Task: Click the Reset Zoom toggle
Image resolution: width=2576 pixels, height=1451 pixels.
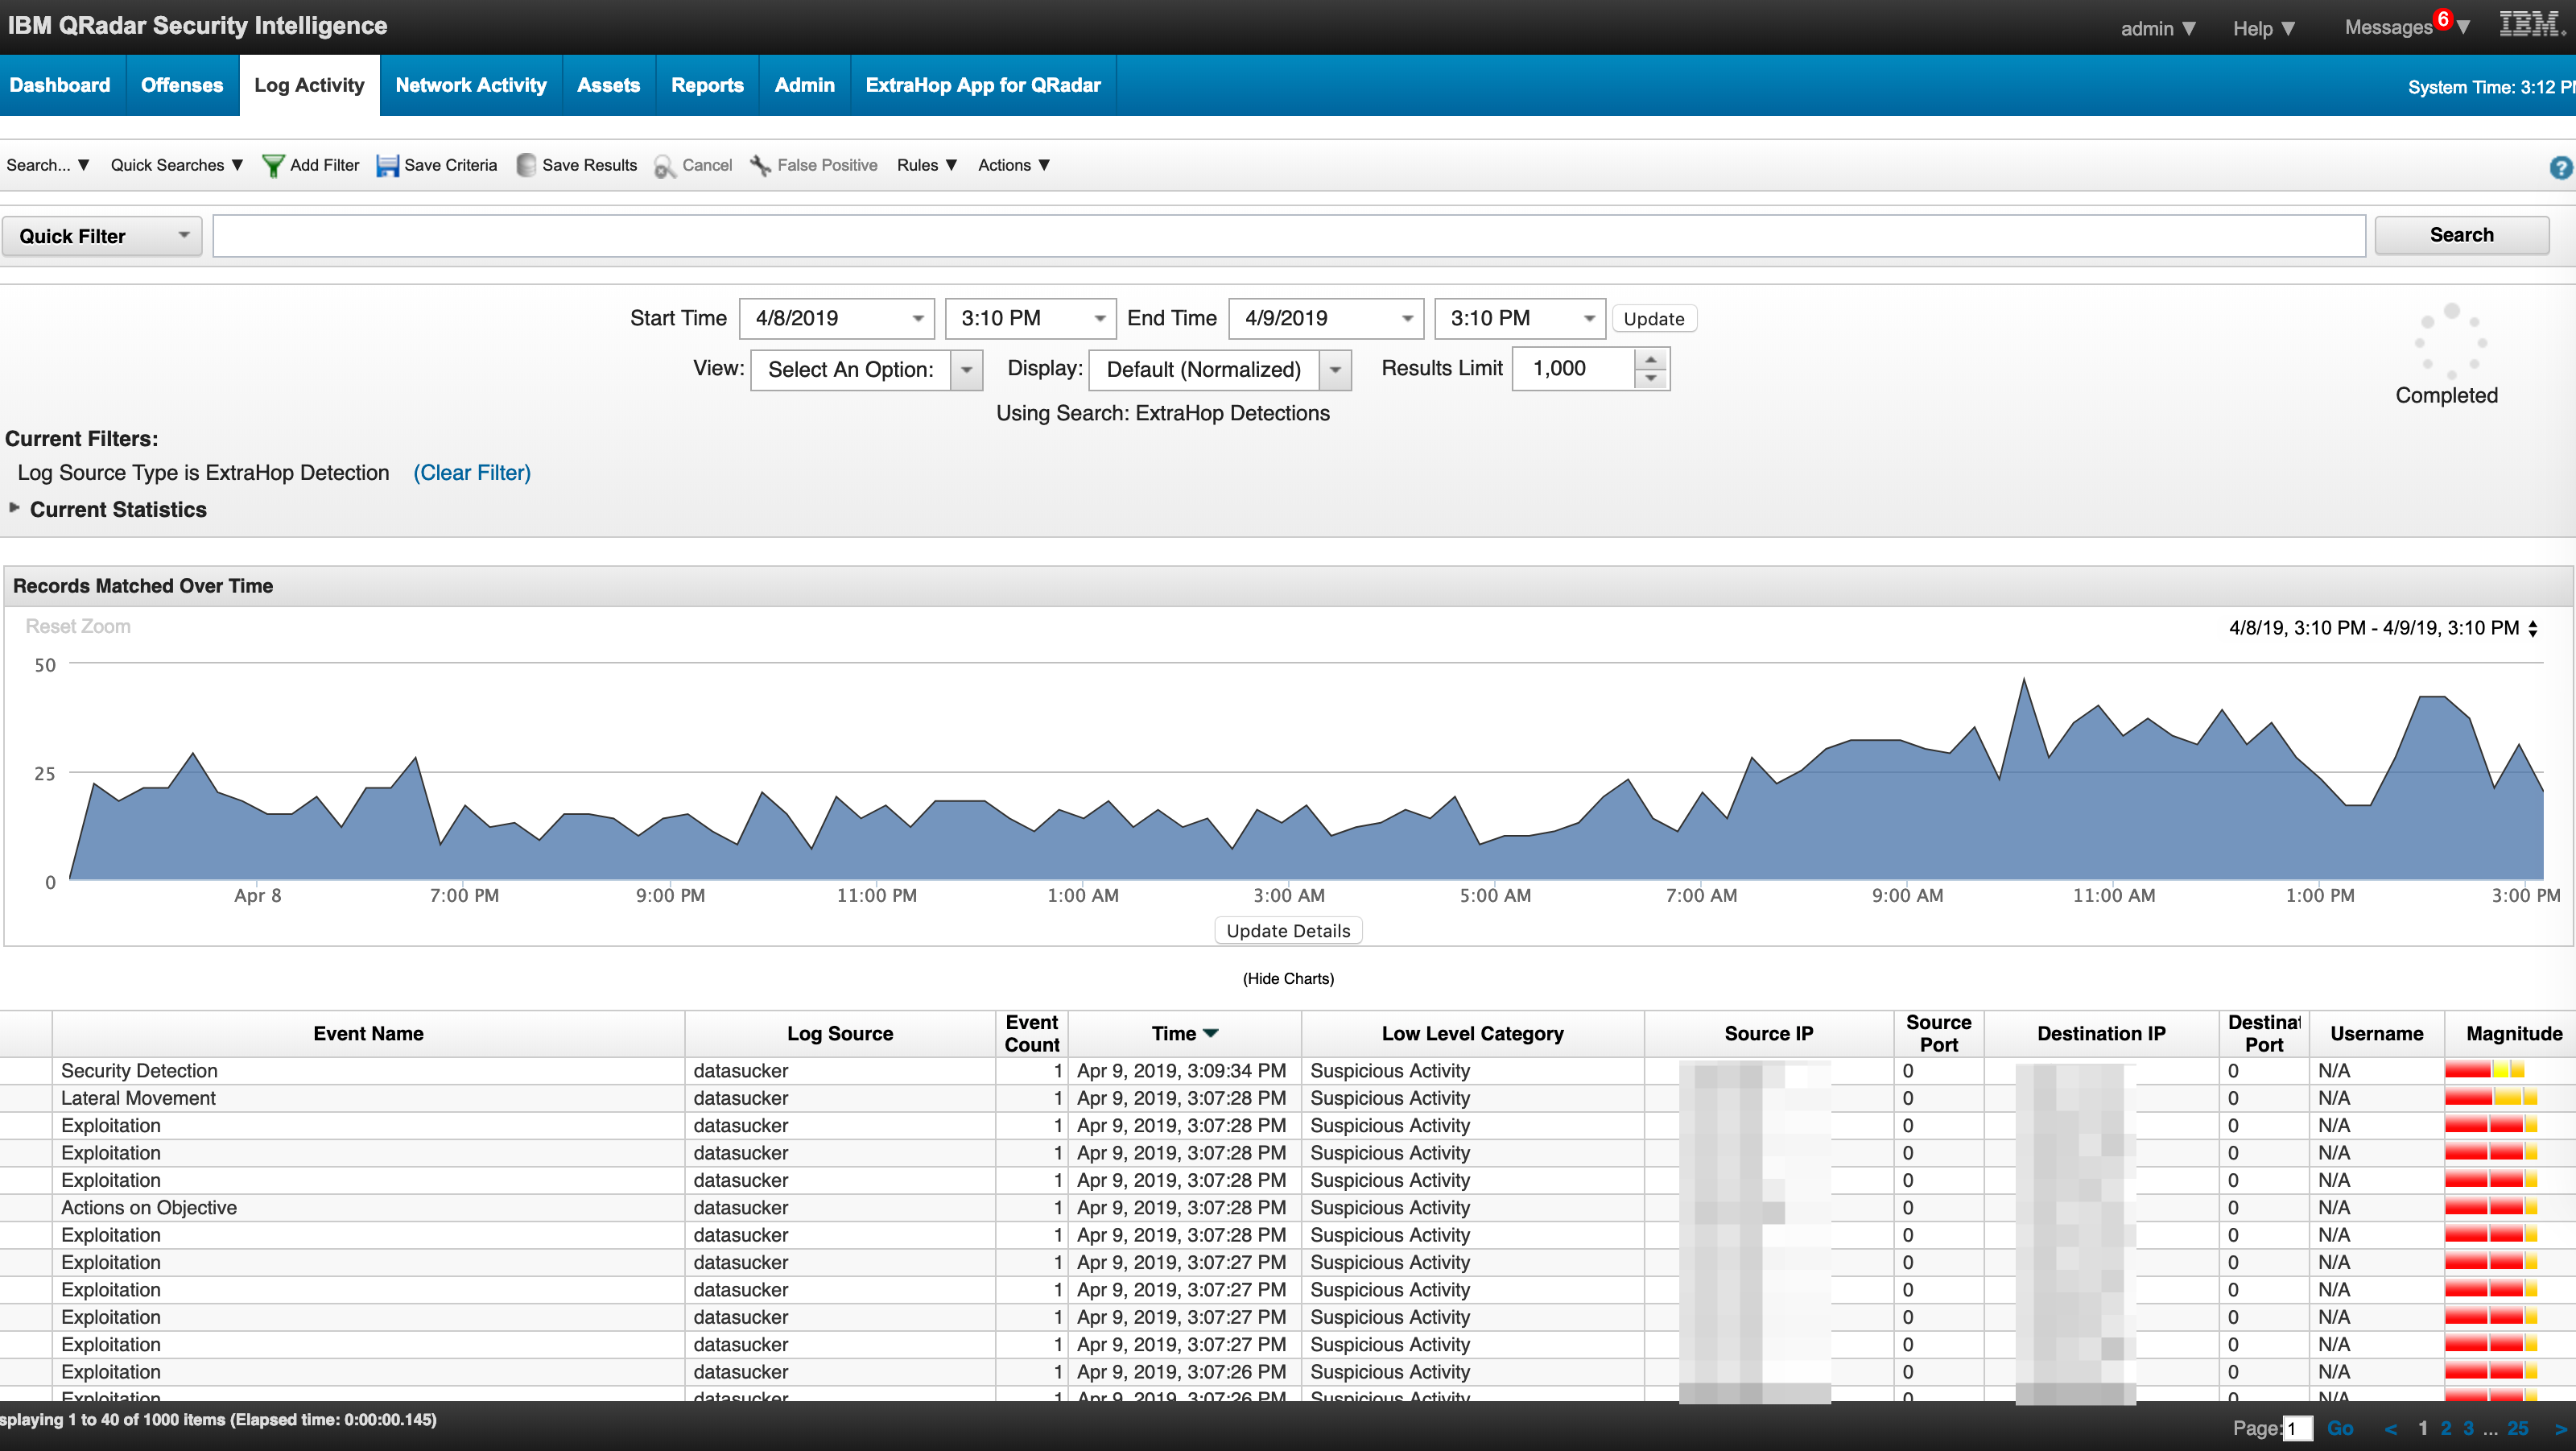Action: 78,626
